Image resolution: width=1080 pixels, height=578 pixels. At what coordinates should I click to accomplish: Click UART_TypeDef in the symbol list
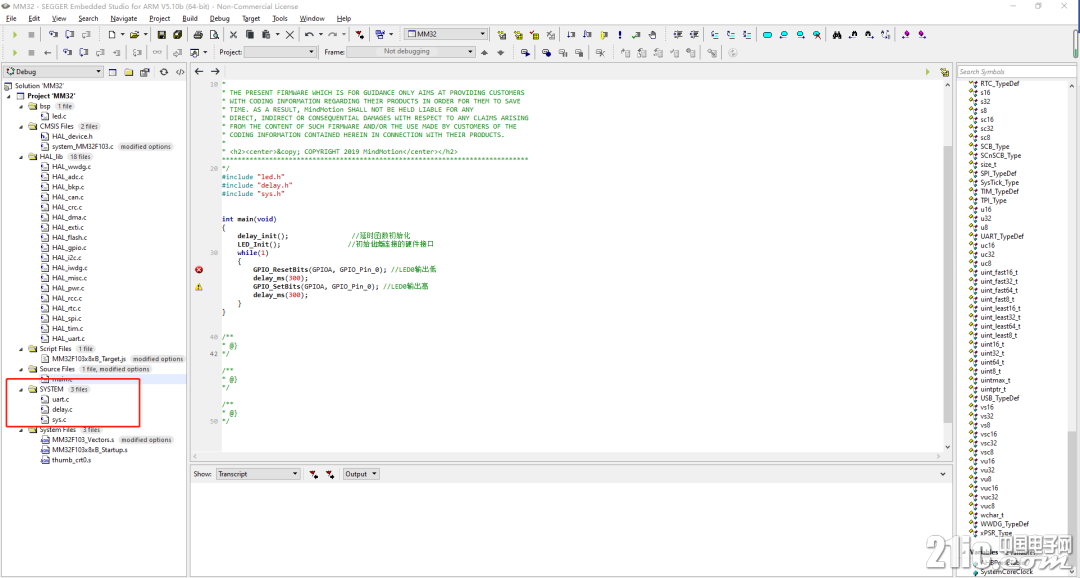coord(1001,236)
